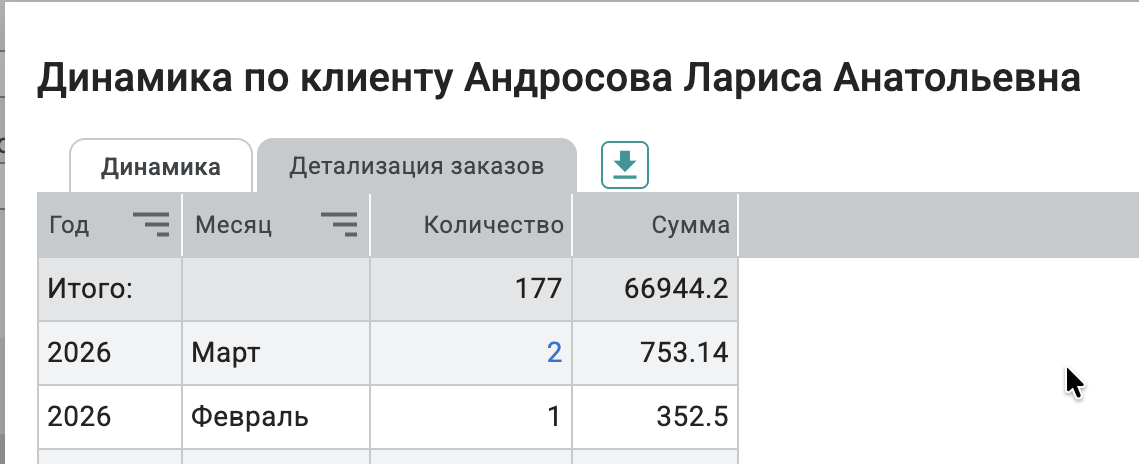
Task: Sort by the Количество column header
Action: (x=493, y=225)
